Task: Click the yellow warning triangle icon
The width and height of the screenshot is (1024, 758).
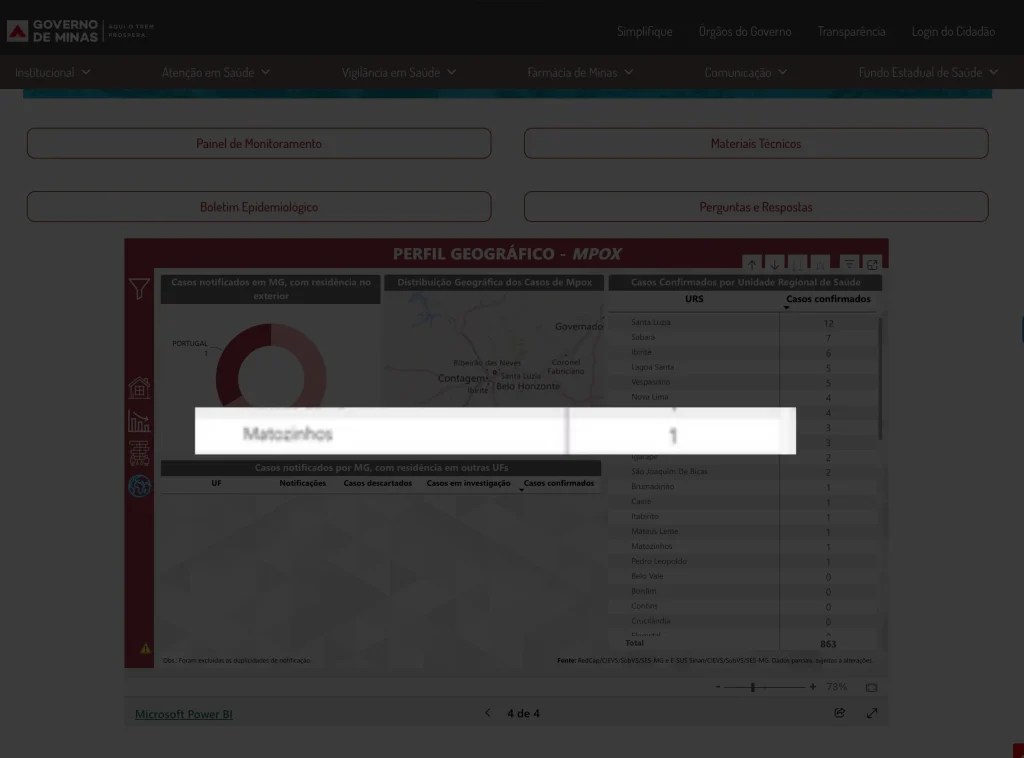Action: click(x=146, y=648)
